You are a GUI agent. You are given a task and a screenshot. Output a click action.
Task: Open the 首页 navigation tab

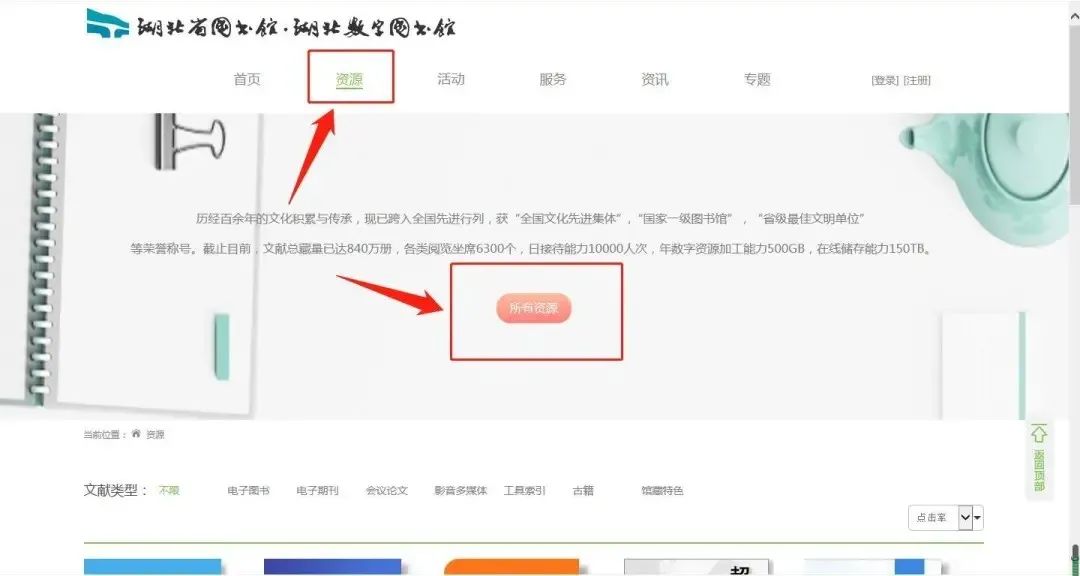(247, 80)
